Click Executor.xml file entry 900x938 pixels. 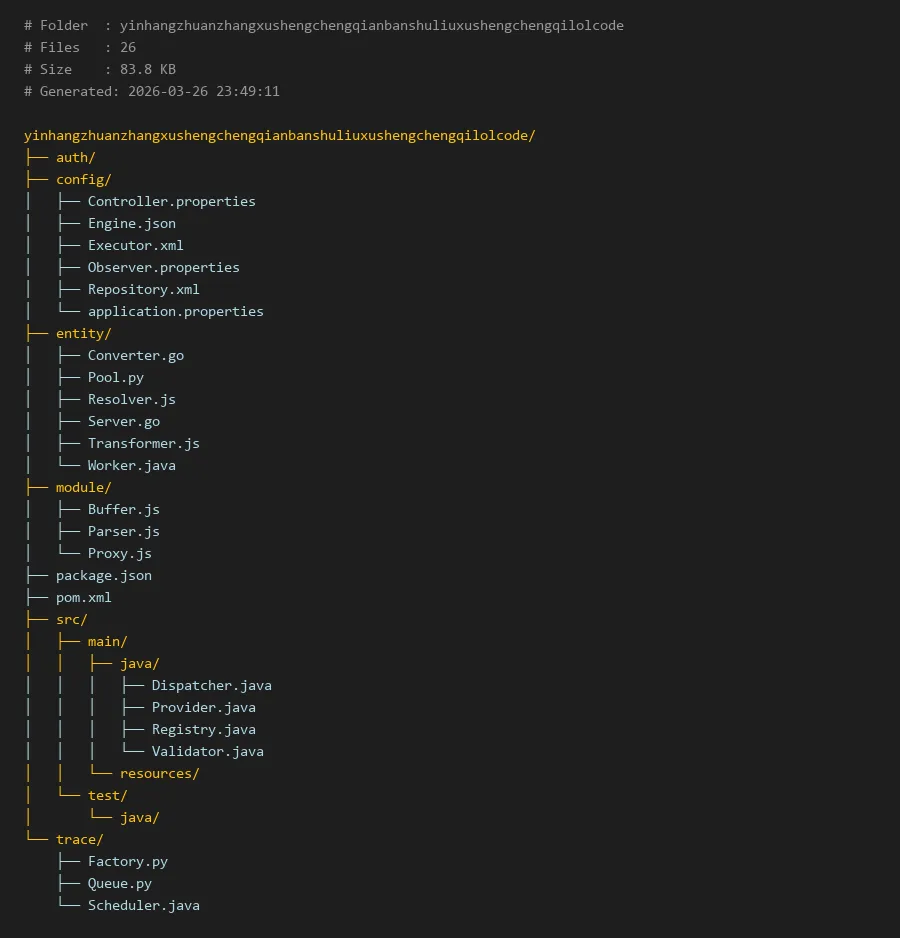135,245
